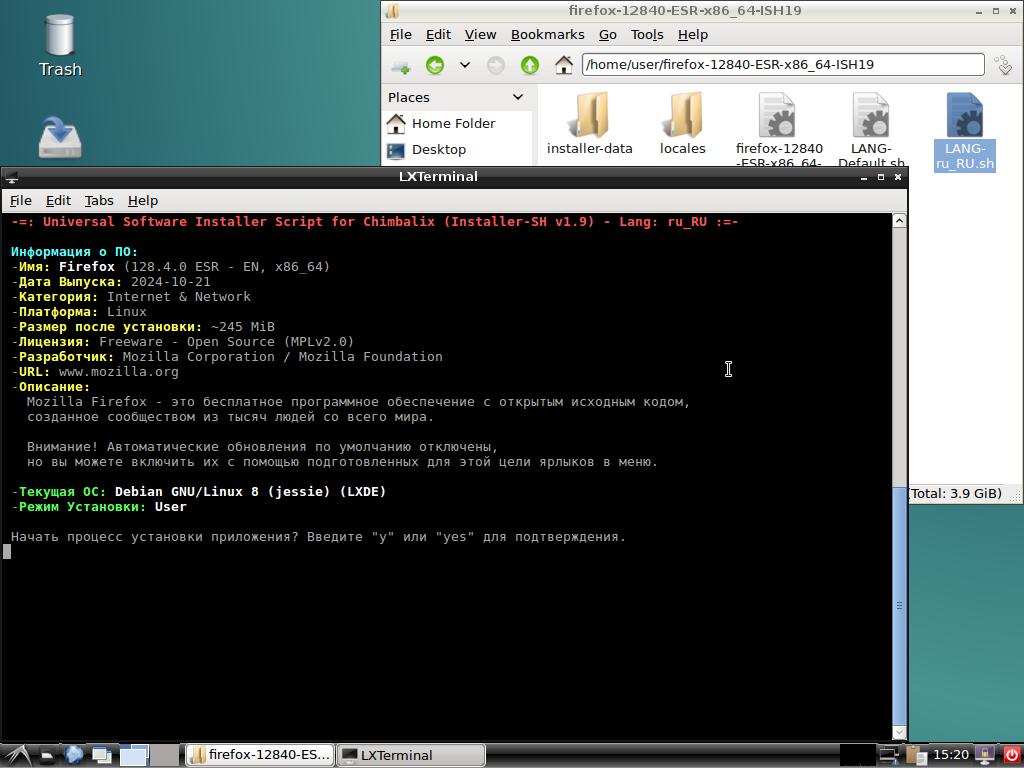
Task: Launch web browser globe icon in taskbar
Action: tap(74, 755)
